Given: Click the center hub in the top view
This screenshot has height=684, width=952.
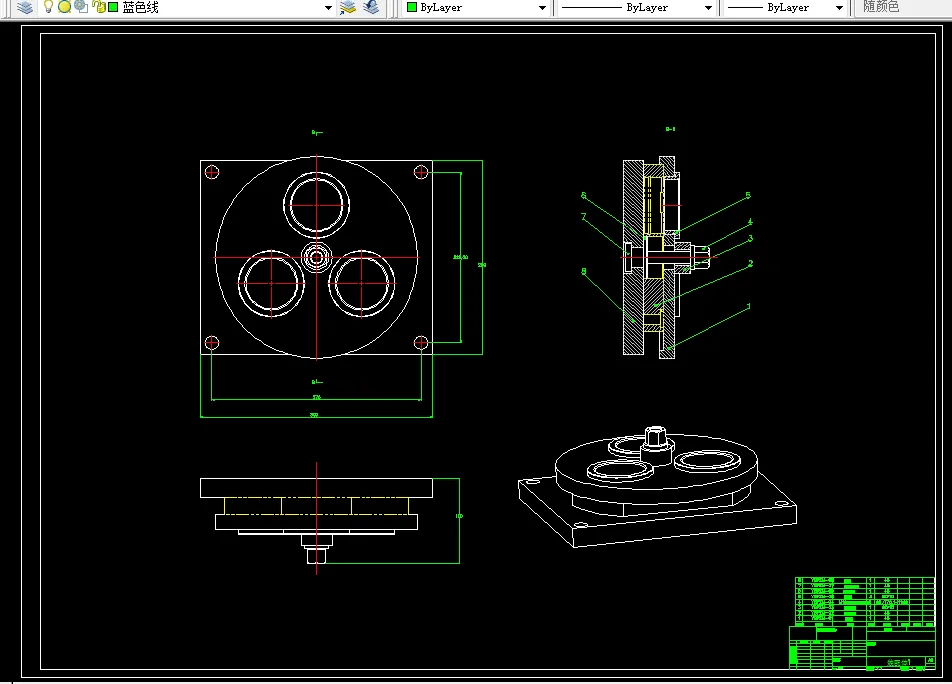Looking at the screenshot, I should (x=317, y=257).
